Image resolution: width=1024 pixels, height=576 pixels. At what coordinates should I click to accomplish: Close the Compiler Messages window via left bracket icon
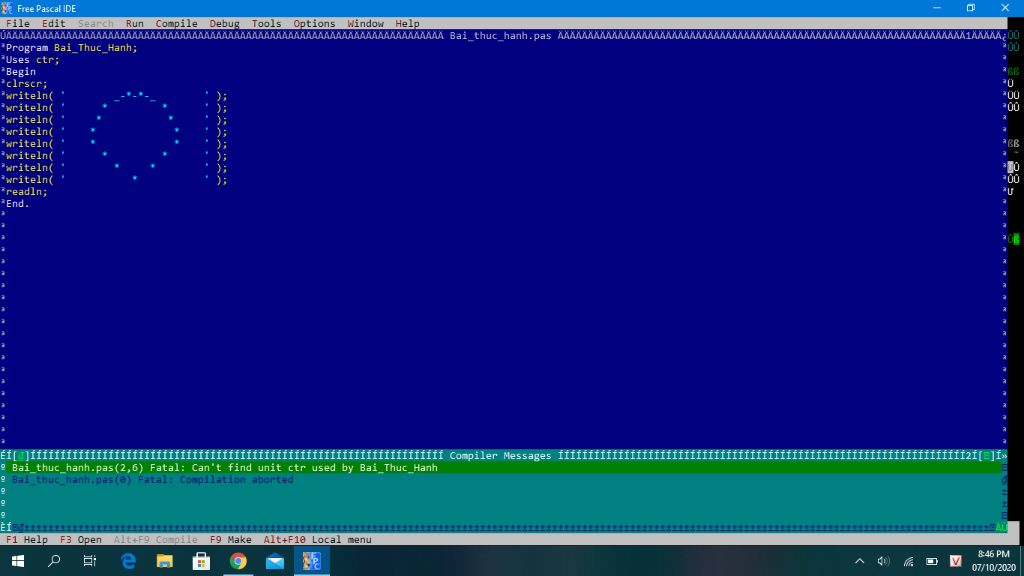(x=21, y=456)
